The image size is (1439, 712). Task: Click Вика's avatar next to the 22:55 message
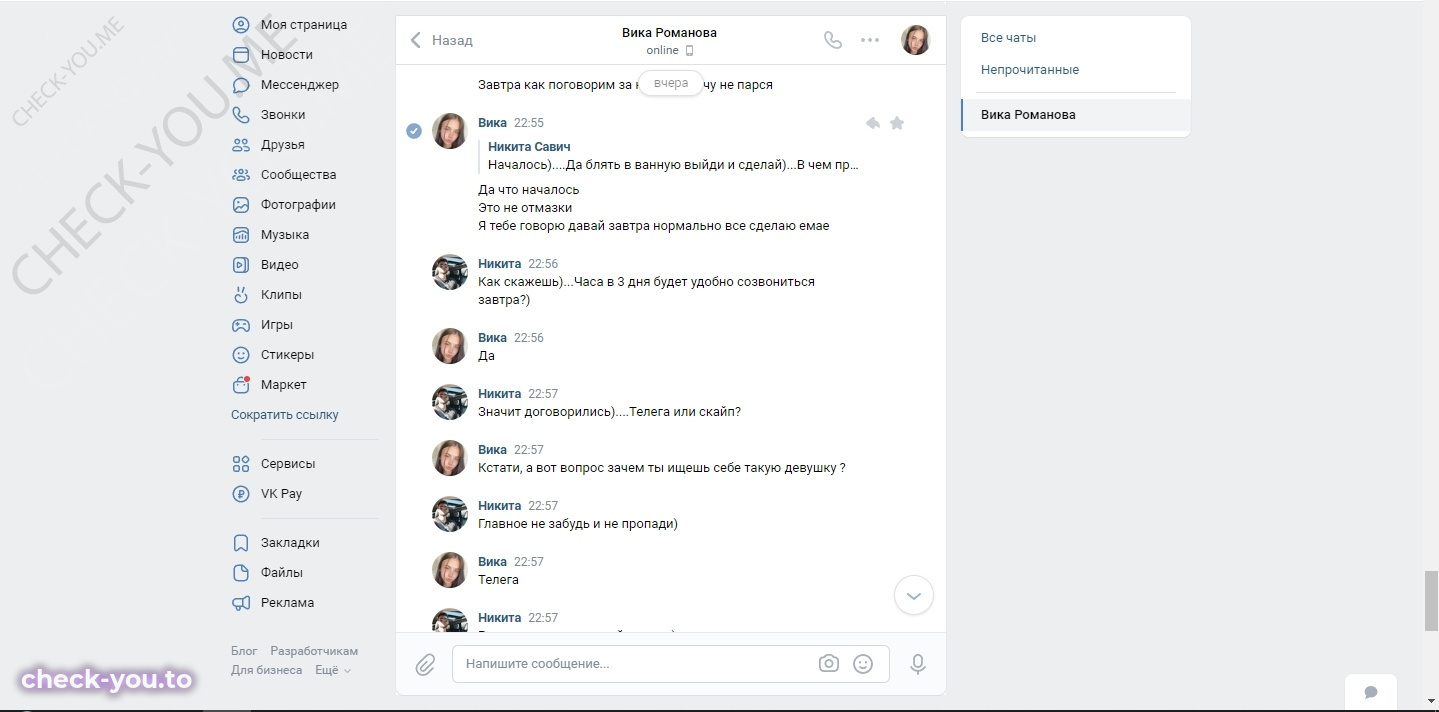click(x=450, y=131)
